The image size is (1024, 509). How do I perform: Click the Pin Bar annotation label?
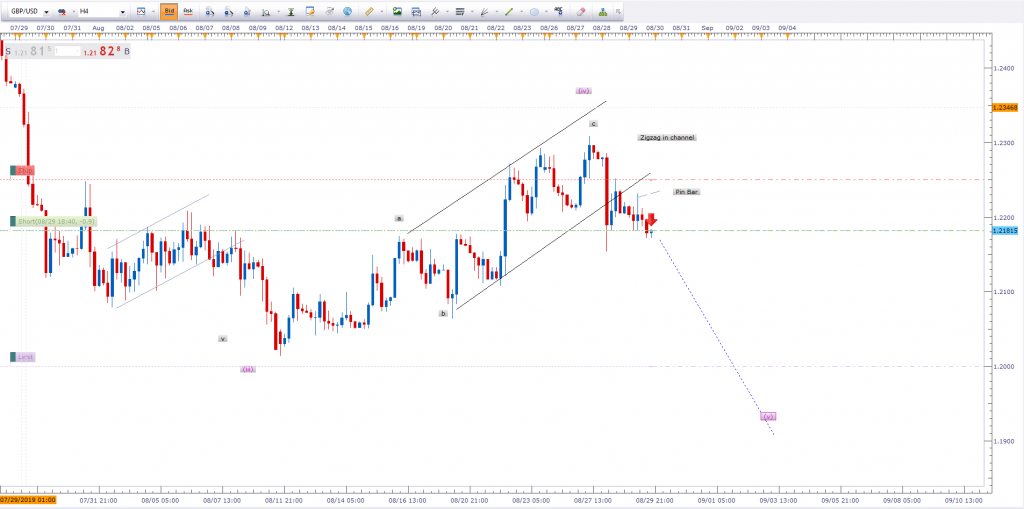tap(685, 191)
